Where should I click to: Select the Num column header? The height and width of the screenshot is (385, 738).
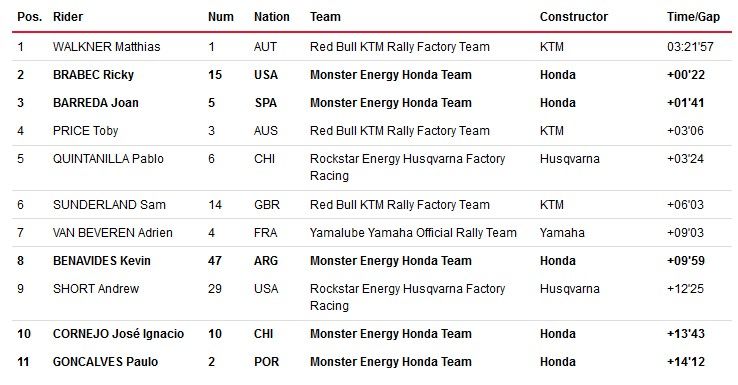(x=221, y=17)
